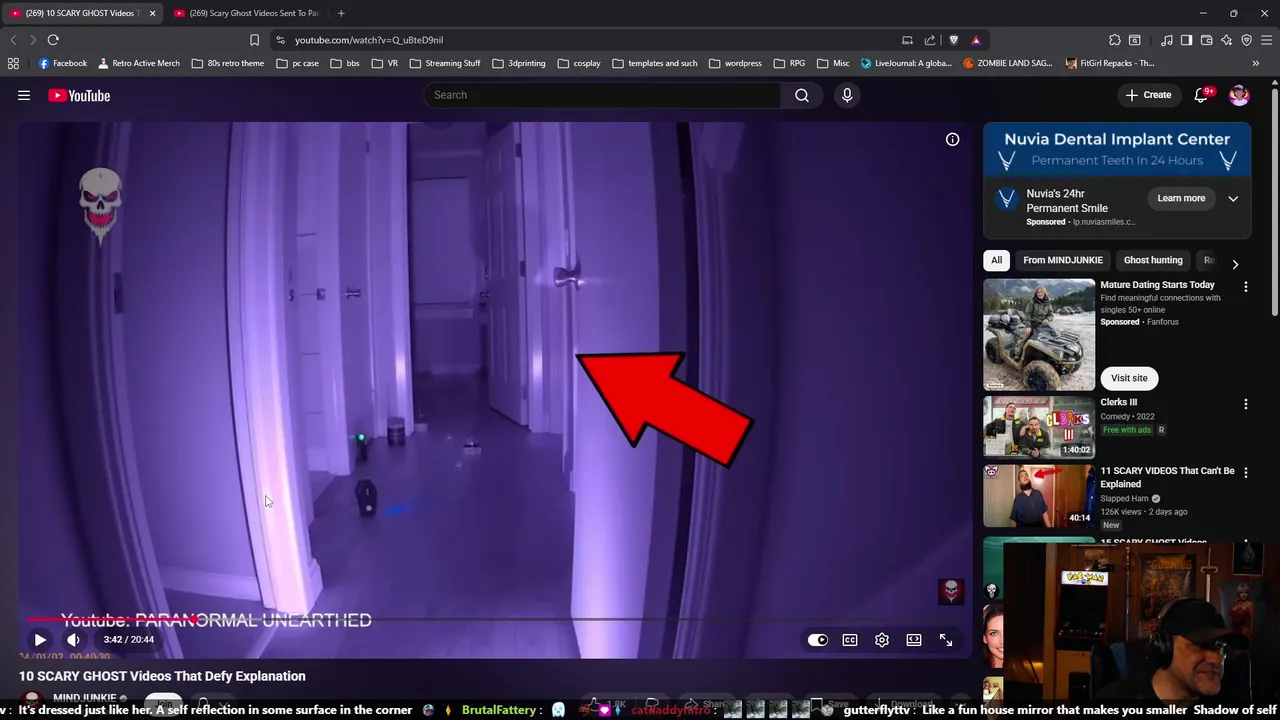Viewport: 1280px width, 720px height.
Task: Expand the 80s retro theme bookmark folder
Action: click(x=228, y=63)
